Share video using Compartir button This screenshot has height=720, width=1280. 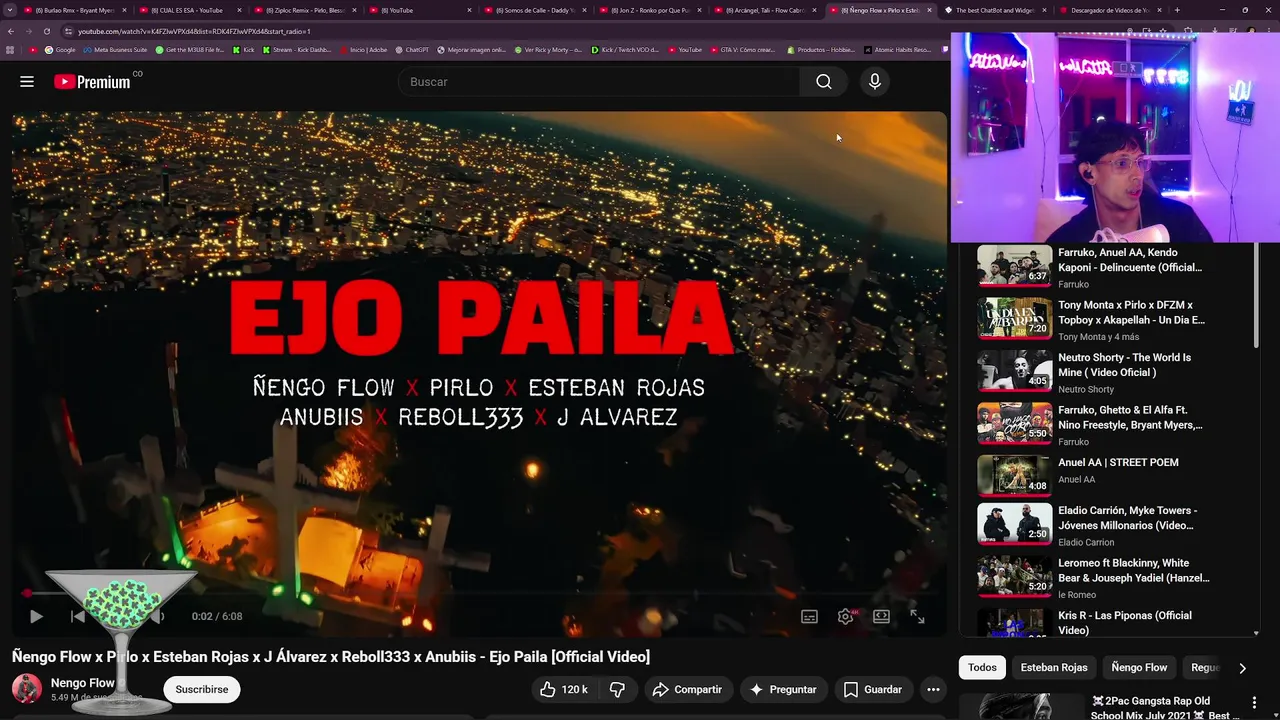coord(687,689)
